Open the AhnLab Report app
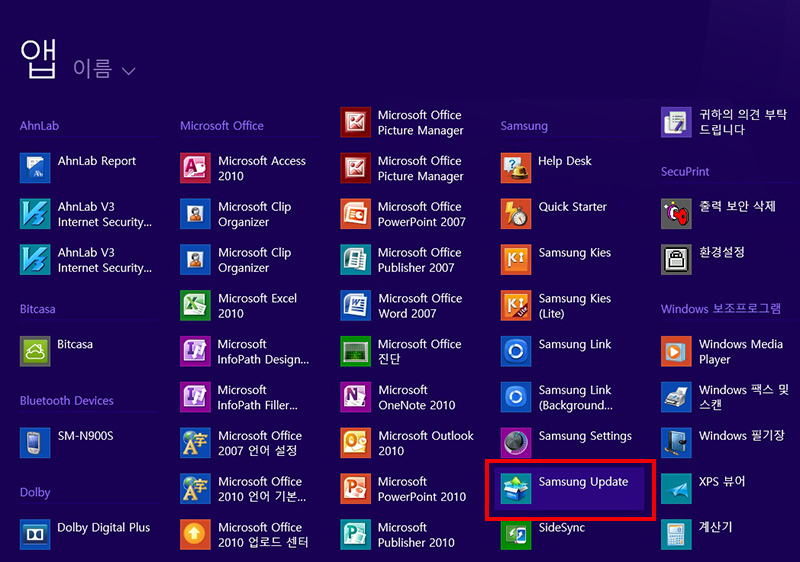Screen dimensions: 800x562 78,168
